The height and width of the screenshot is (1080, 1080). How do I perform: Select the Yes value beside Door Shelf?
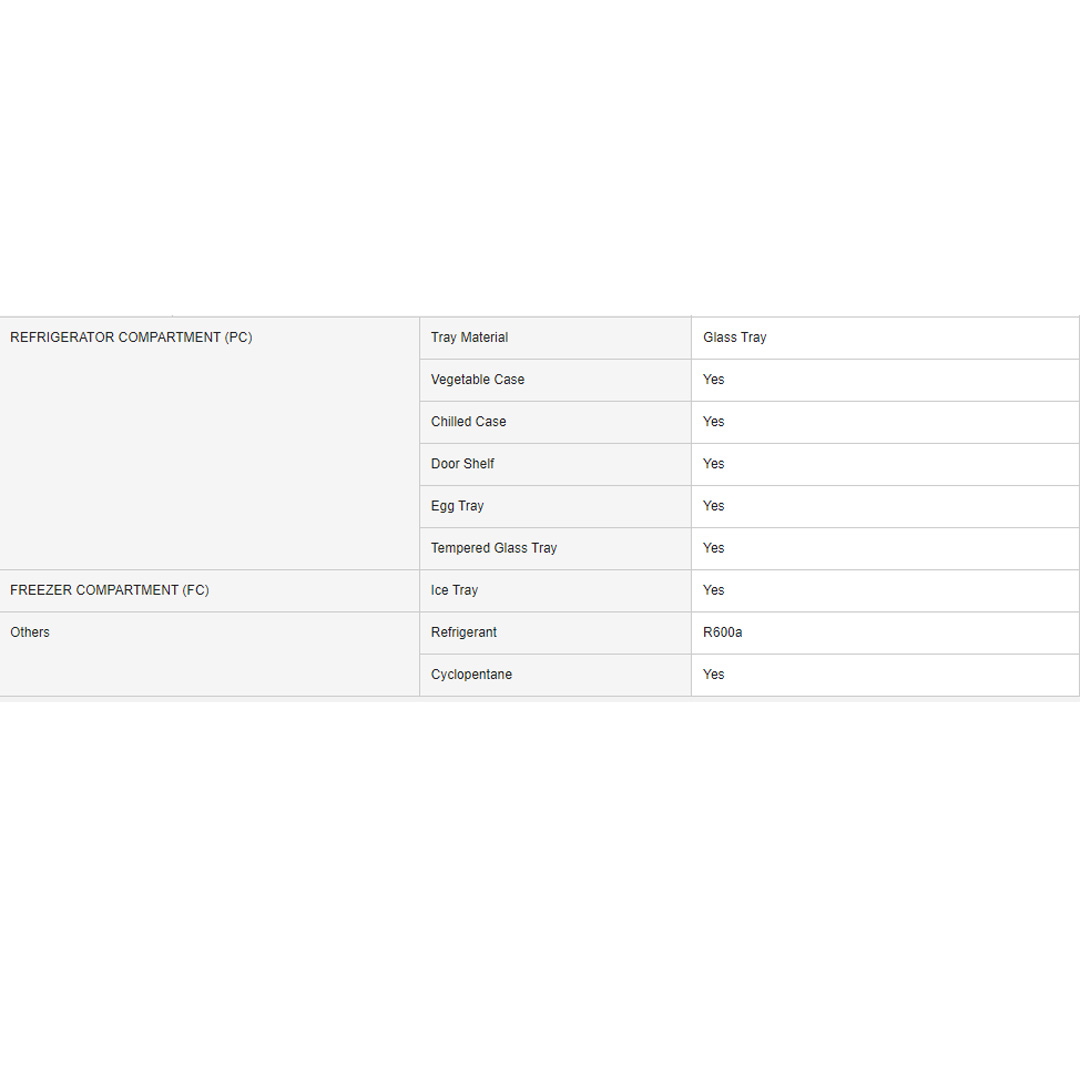click(x=713, y=464)
